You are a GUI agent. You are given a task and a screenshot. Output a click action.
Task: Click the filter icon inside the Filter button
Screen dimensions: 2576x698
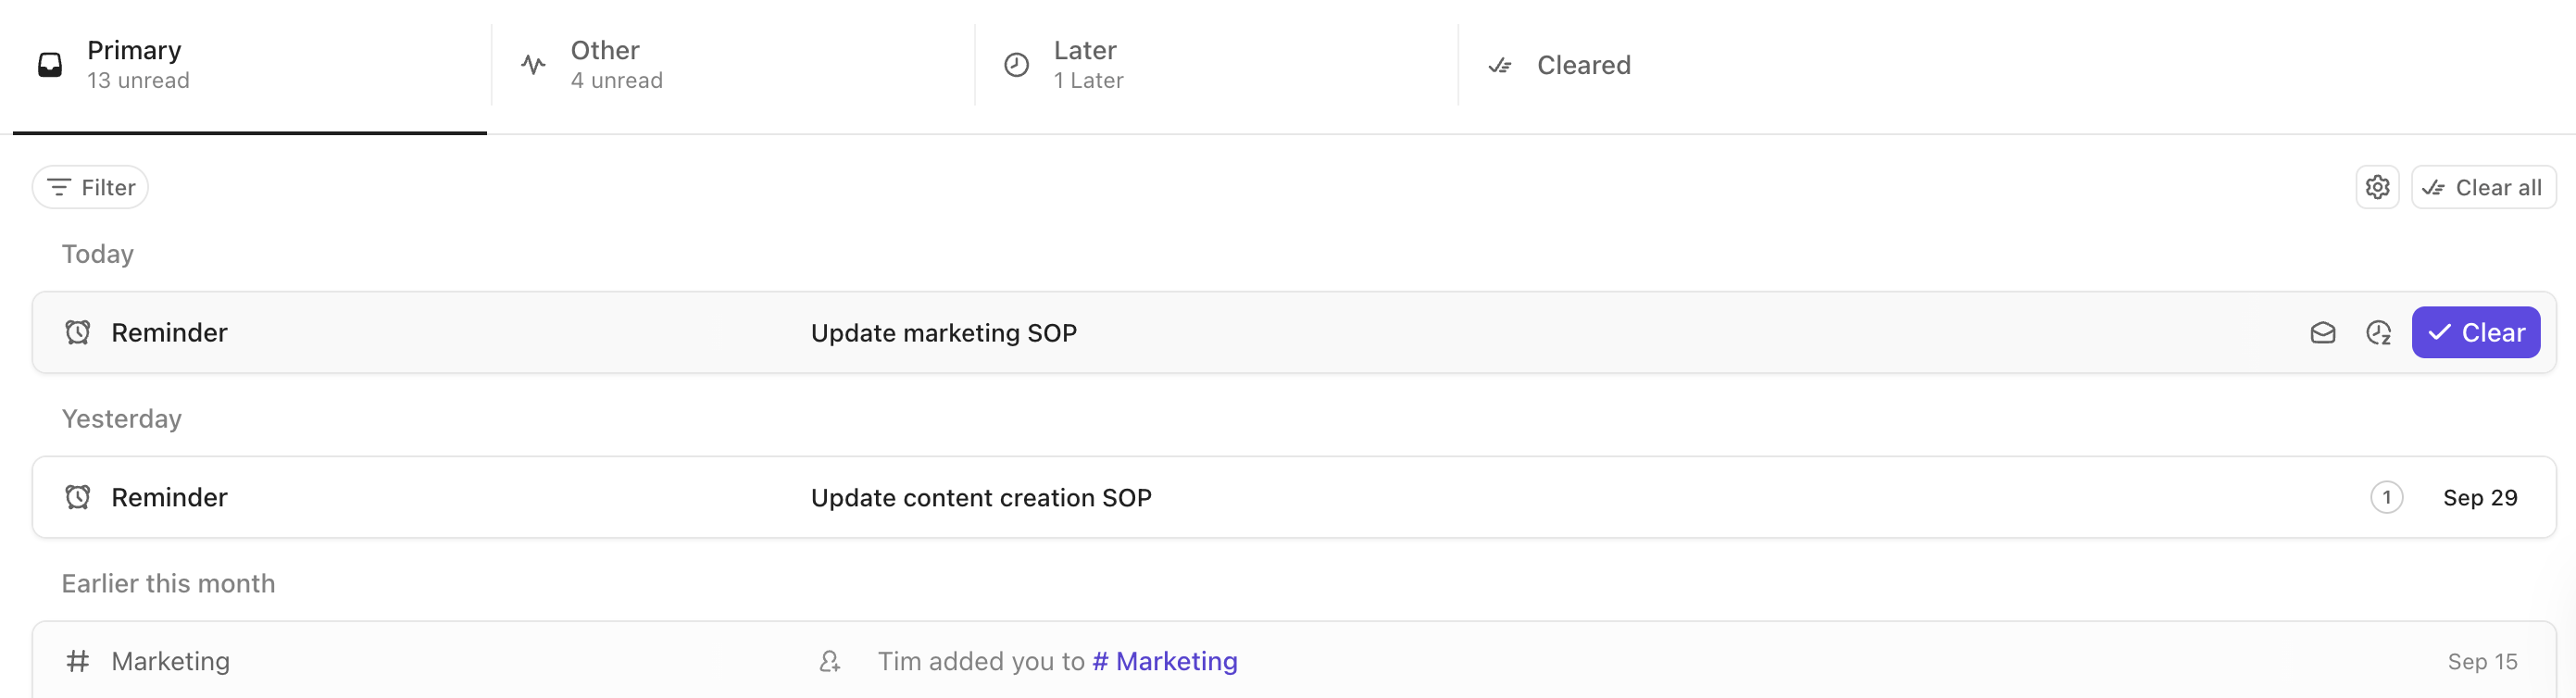[x=59, y=186]
